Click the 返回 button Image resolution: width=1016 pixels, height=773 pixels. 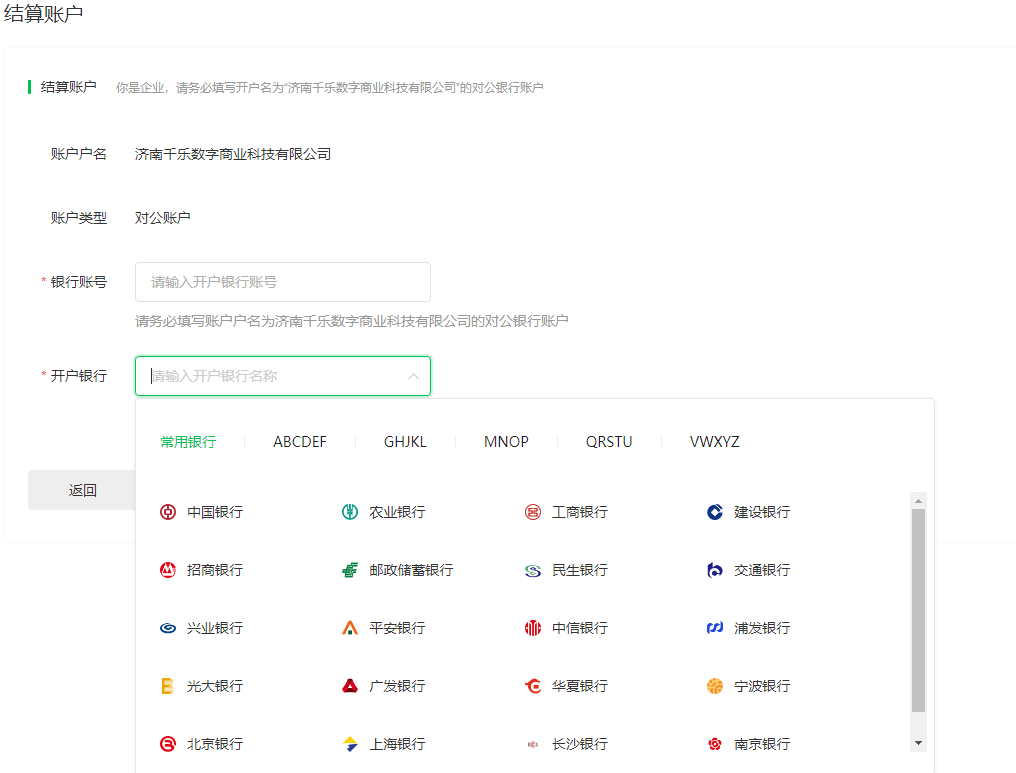click(82, 490)
